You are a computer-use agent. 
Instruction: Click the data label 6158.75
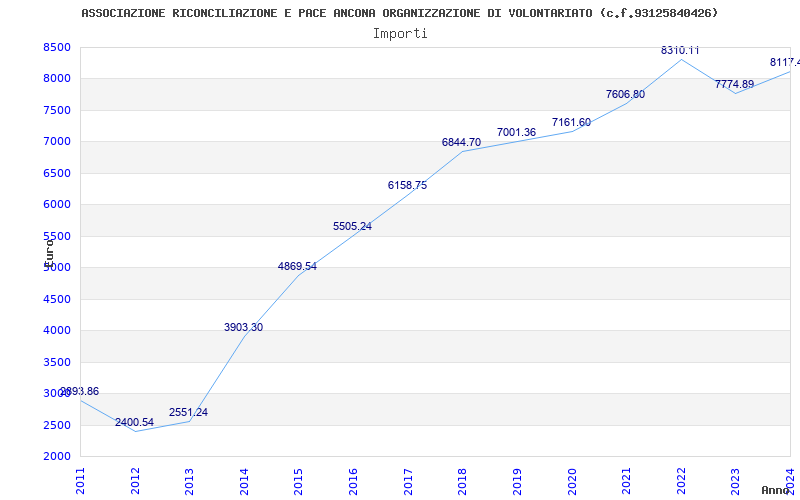coord(407,186)
